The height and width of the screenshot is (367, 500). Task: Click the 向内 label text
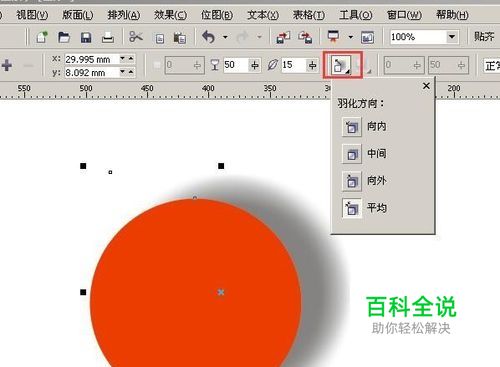click(377, 126)
